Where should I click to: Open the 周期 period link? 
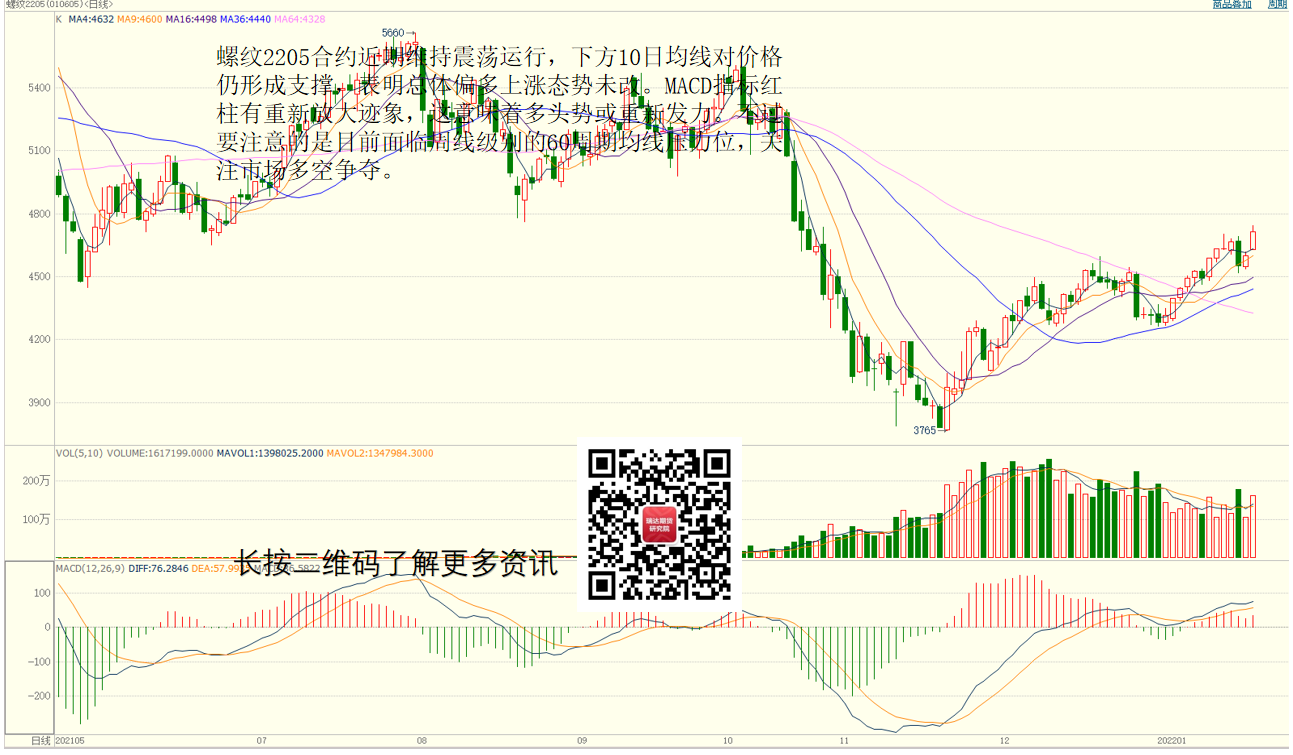pos(1277,5)
